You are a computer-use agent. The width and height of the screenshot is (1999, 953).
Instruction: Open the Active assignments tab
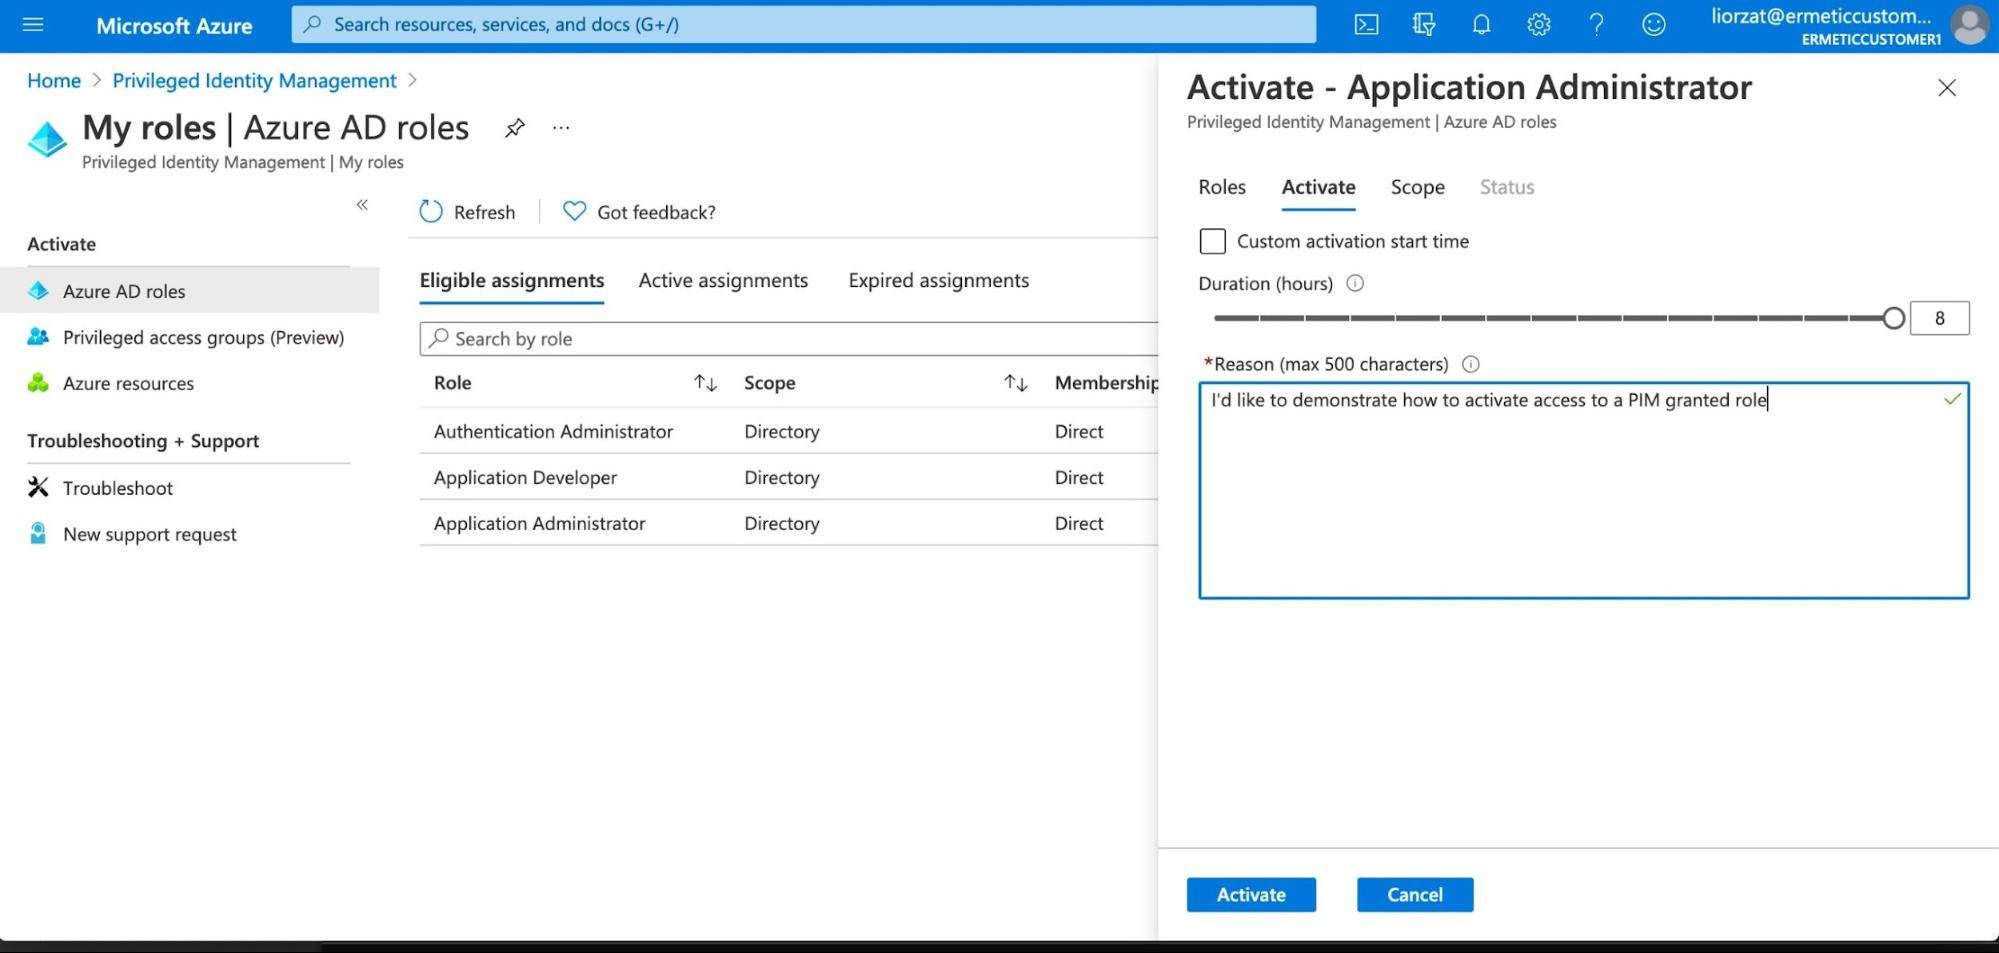[x=723, y=281]
